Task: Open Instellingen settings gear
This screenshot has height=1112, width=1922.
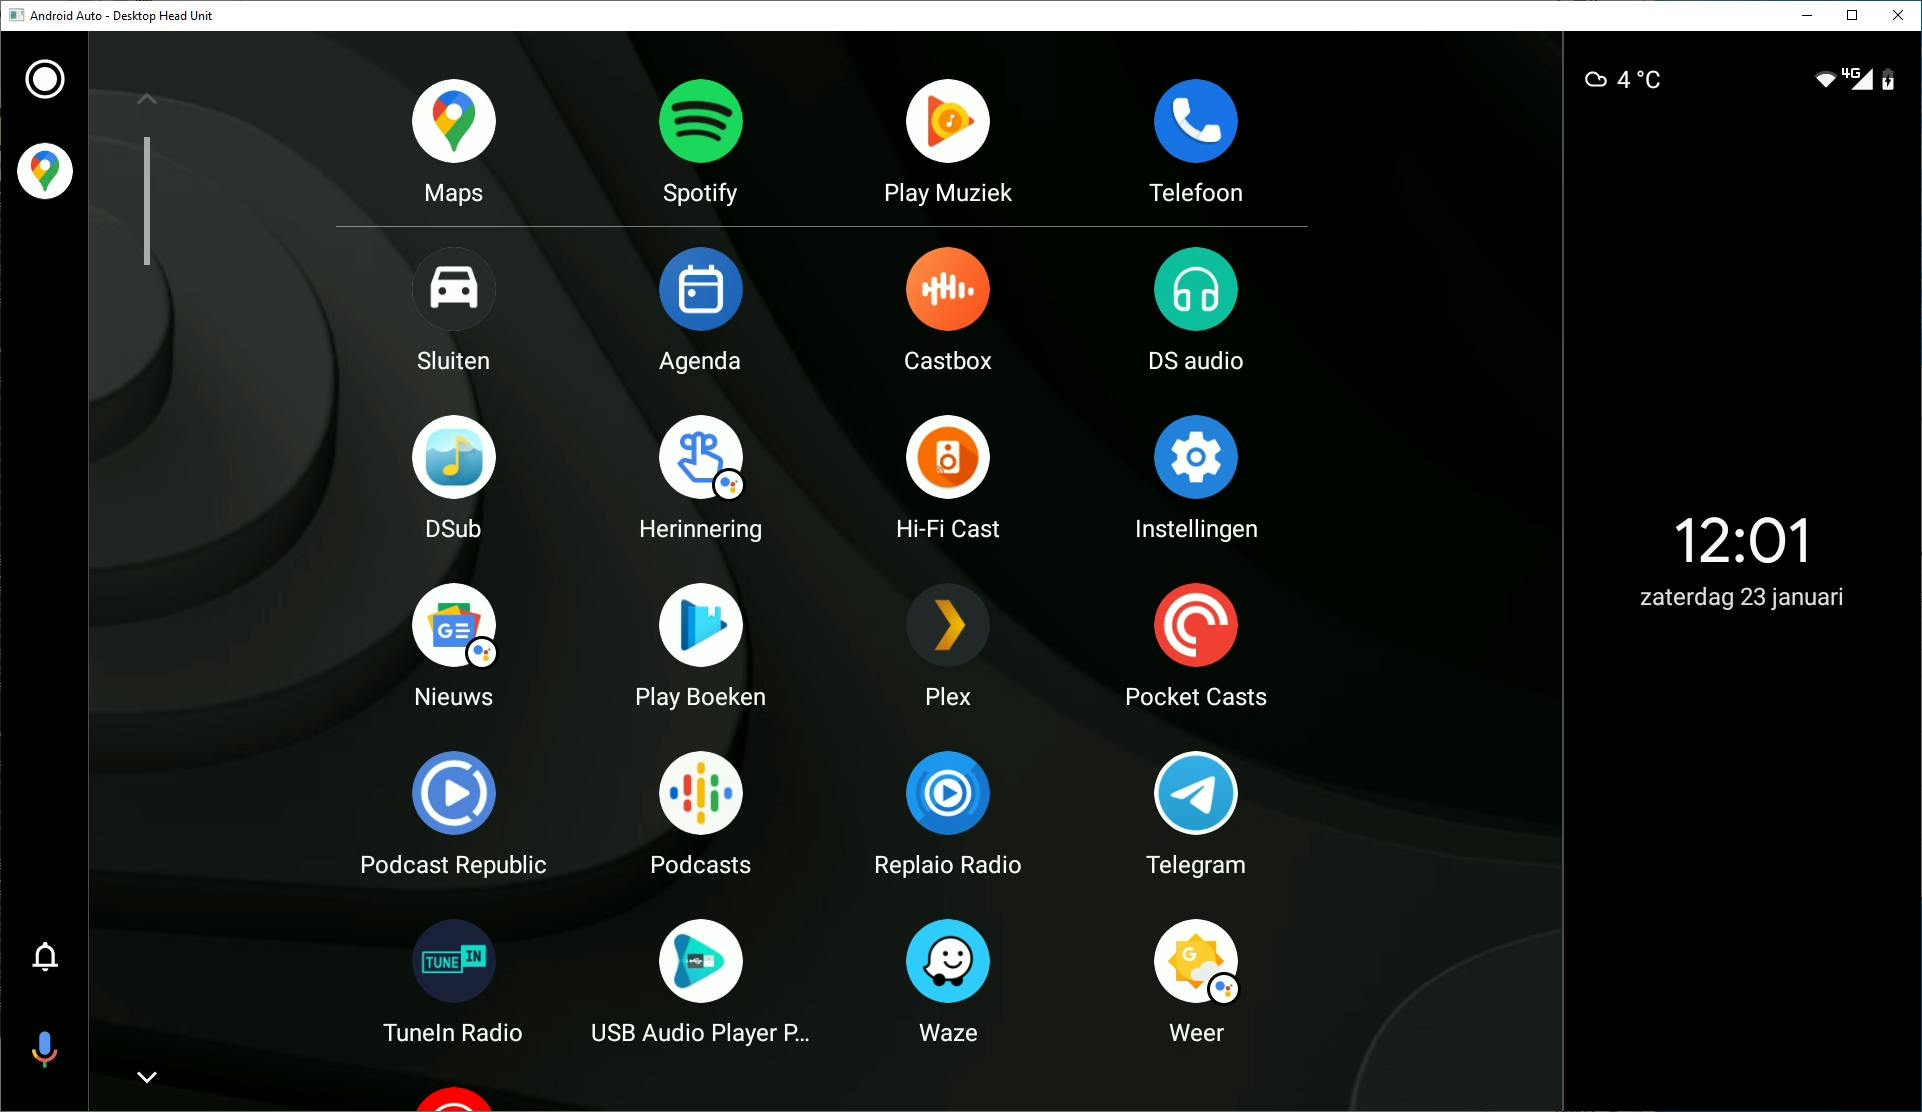Action: [x=1195, y=457]
